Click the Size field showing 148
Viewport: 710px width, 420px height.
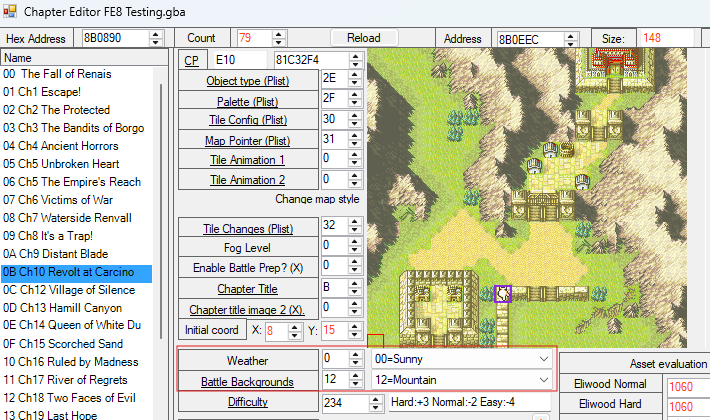[666, 38]
